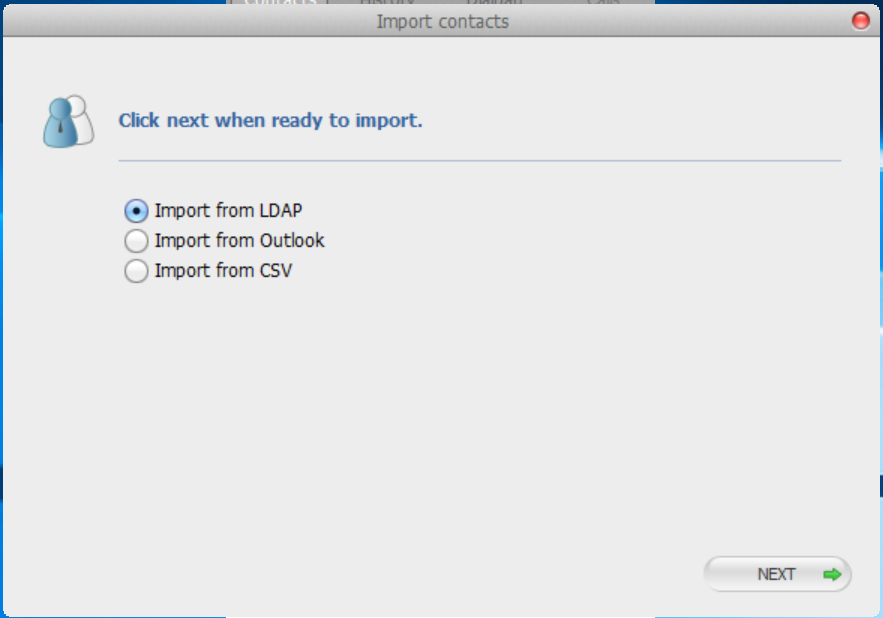Image resolution: width=883 pixels, height=618 pixels.
Task: Select Import from CSV
Action: 135,271
